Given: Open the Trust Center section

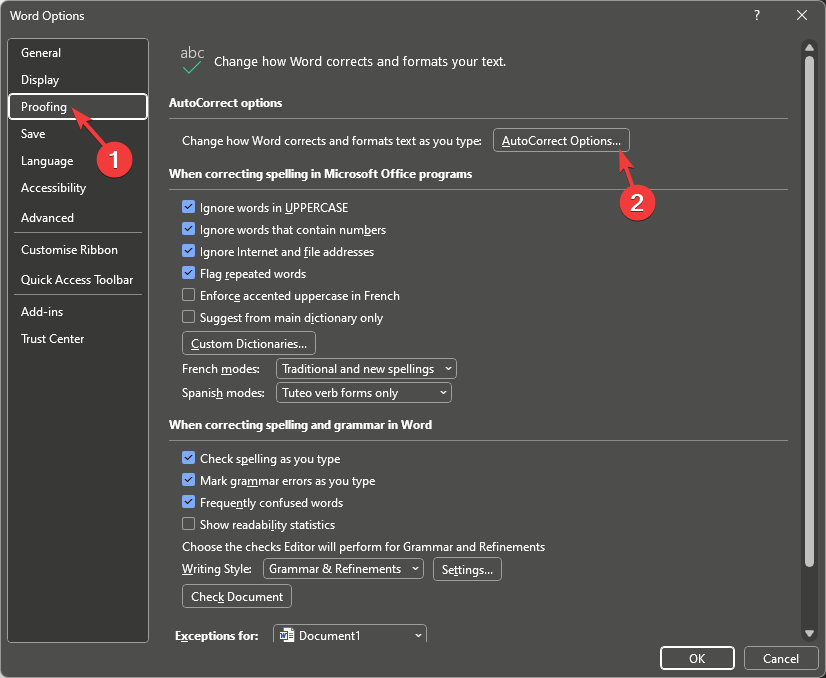Looking at the screenshot, I should point(53,339).
